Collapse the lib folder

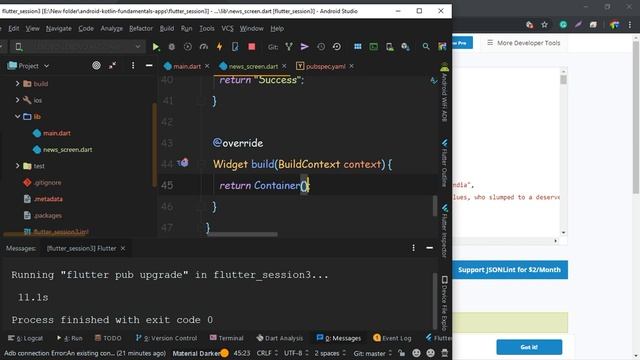coord(18,117)
